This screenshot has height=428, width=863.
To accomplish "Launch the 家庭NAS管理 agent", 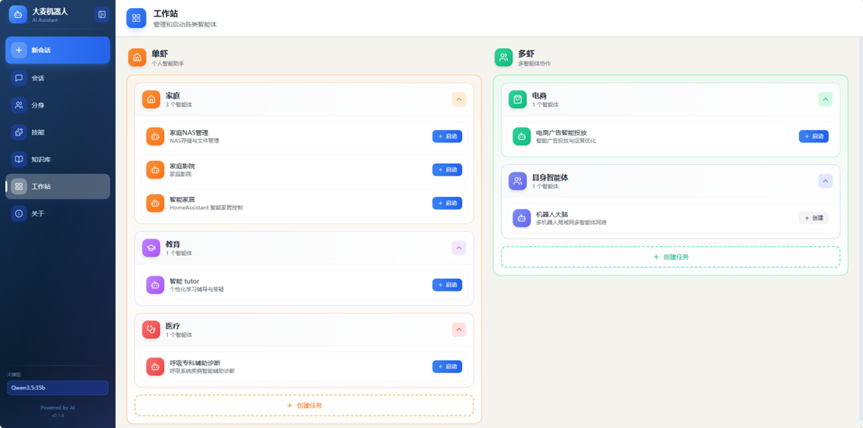I will click(x=447, y=136).
